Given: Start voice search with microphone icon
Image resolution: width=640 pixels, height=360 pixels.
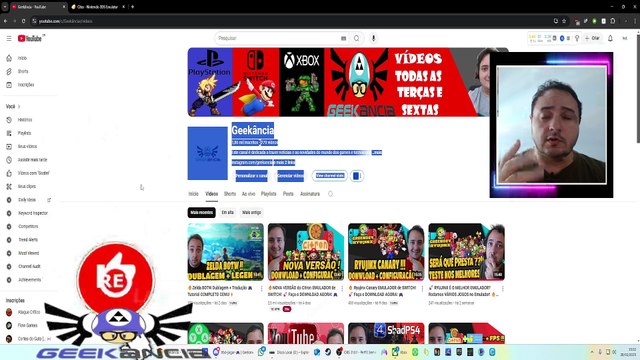Looking at the screenshot, I should point(373,38).
